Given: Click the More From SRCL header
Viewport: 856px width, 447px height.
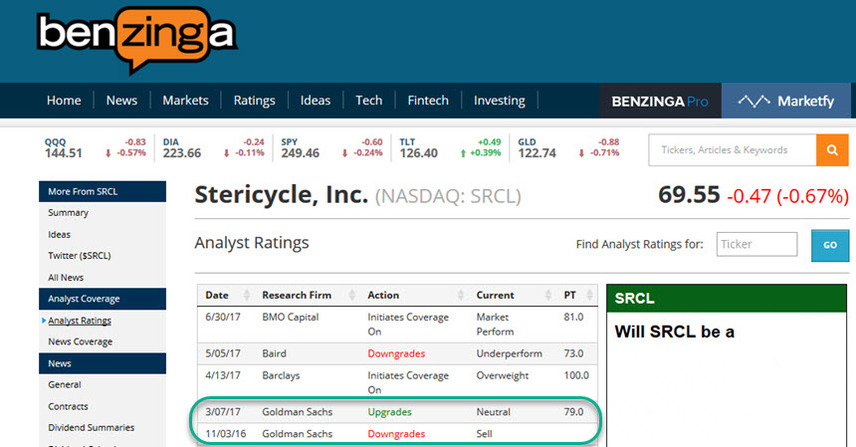Looking at the screenshot, I should tap(103, 192).
